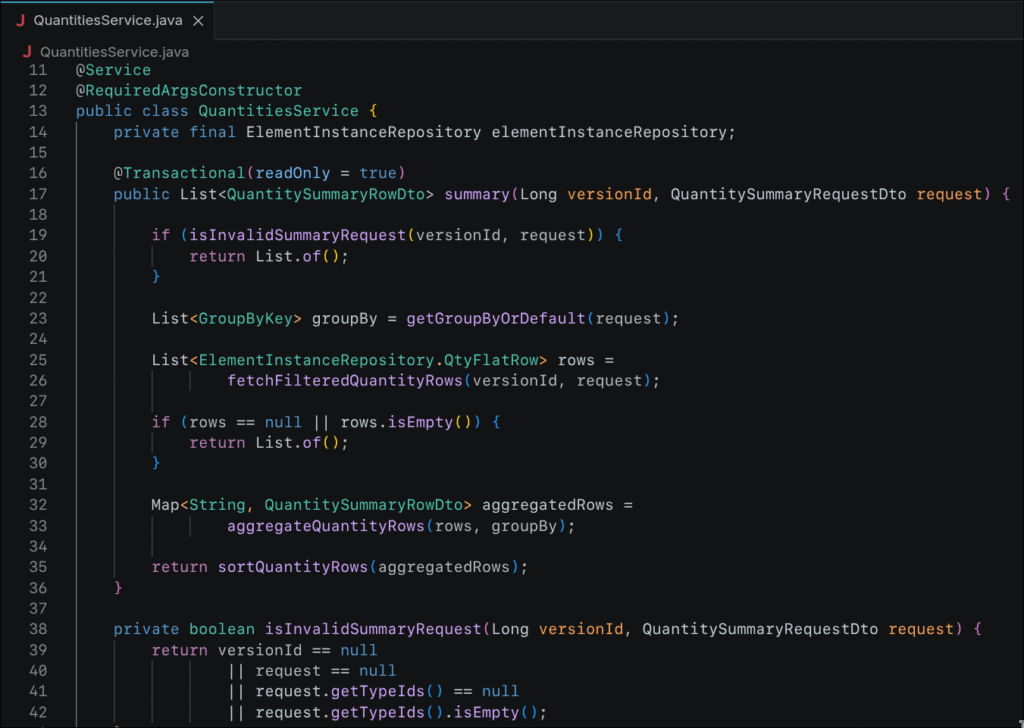Click QtyFlatRow on line 25

[x=491, y=360]
